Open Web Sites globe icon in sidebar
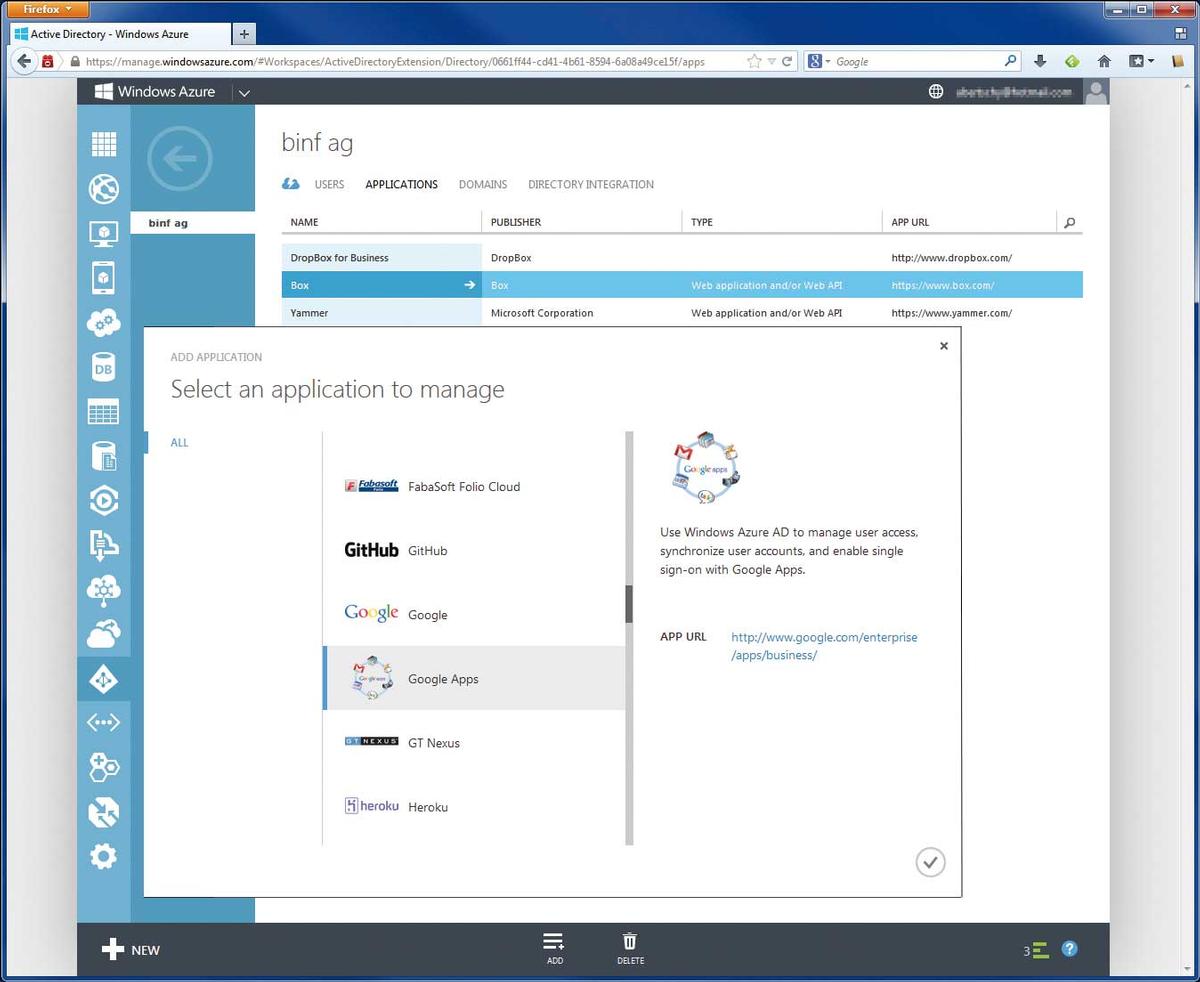Image resolution: width=1200 pixels, height=982 pixels. coord(104,188)
